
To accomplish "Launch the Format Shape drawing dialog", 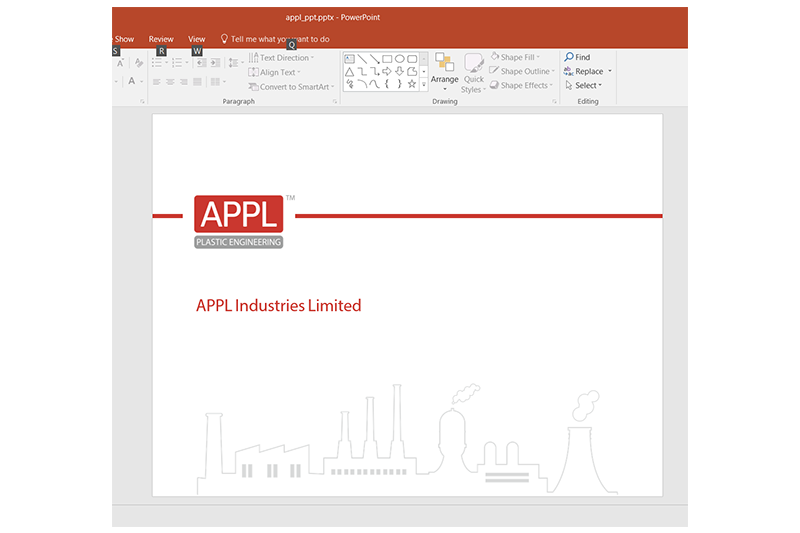I will (x=554, y=101).
